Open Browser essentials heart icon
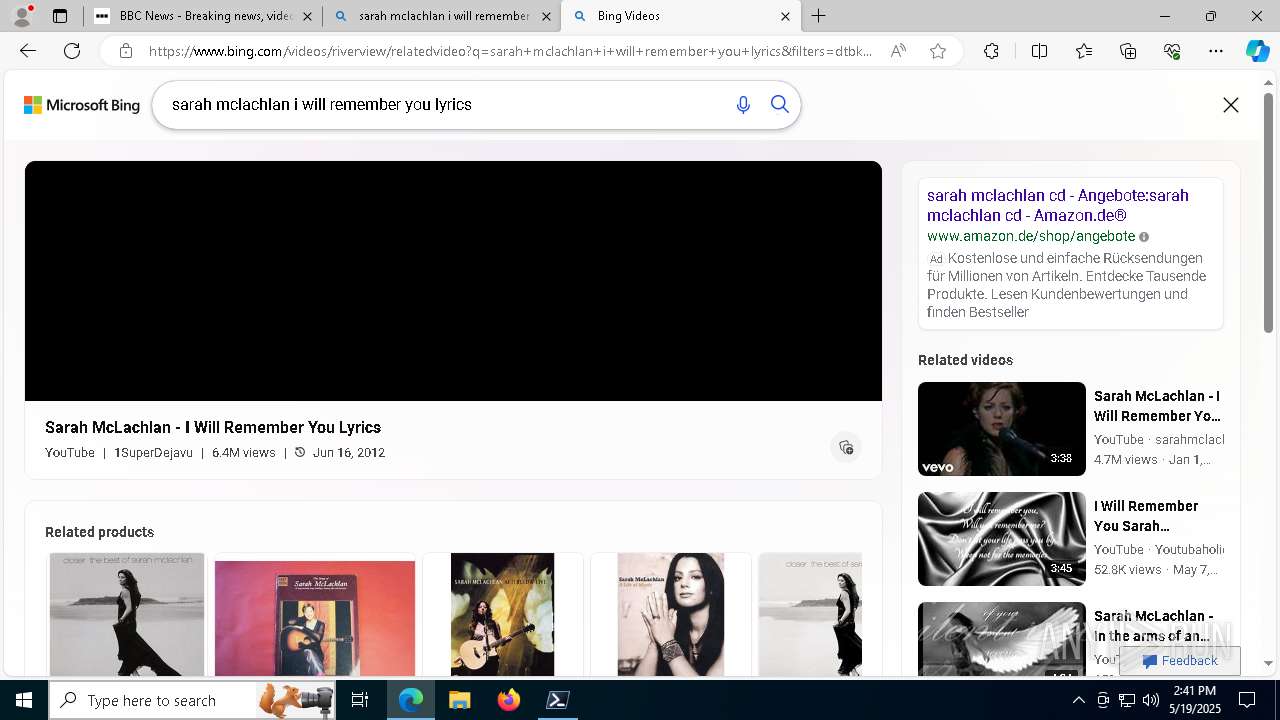Viewport: 1280px width, 720px height. 1172,51
